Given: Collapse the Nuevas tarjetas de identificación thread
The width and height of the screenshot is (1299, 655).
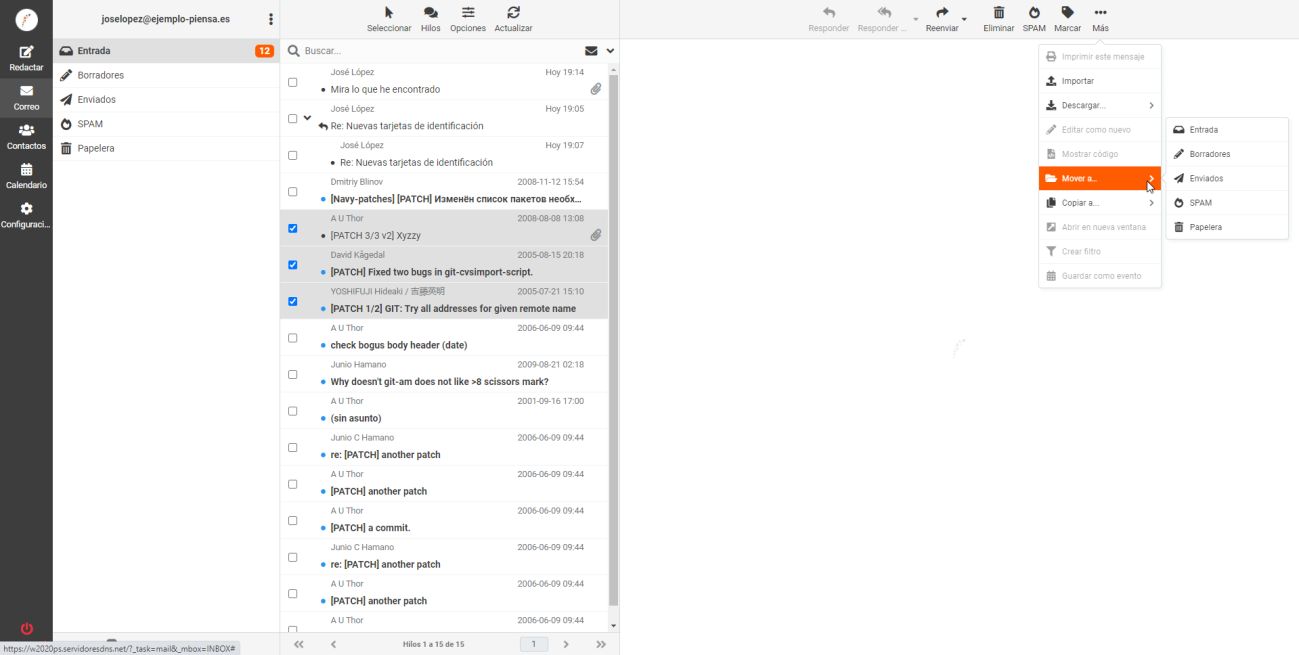Looking at the screenshot, I should click(307, 118).
